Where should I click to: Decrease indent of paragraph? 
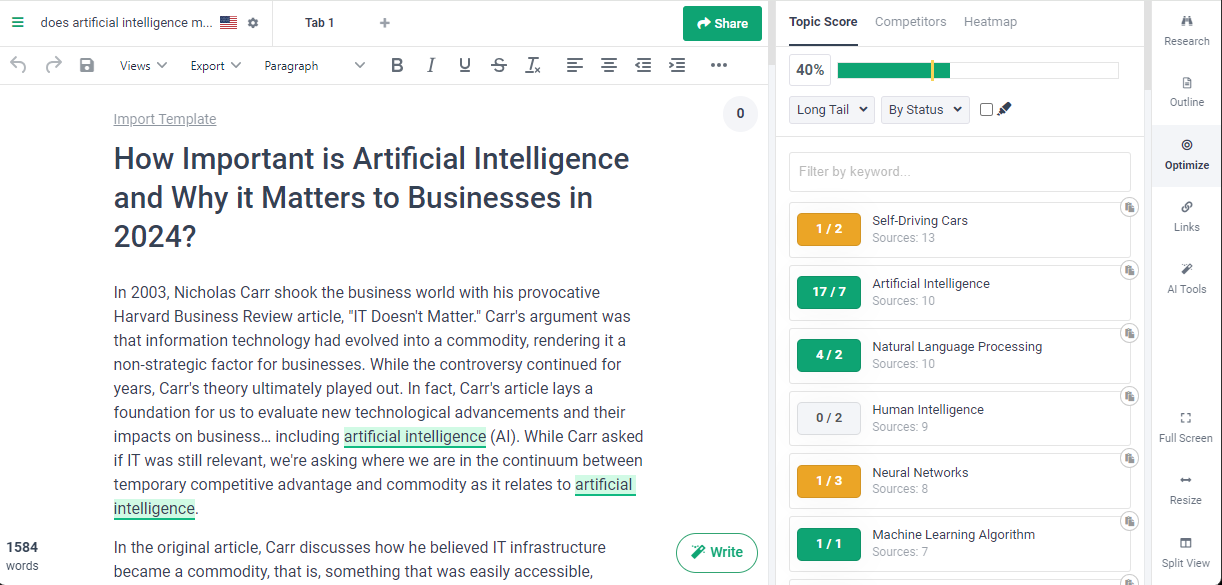click(643, 65)
